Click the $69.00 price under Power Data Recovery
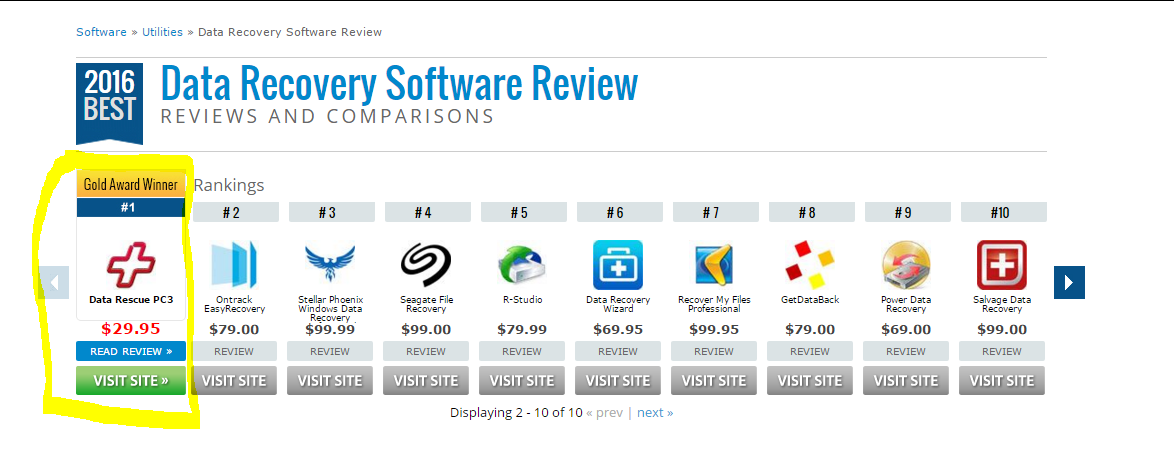 coord(905,329)
